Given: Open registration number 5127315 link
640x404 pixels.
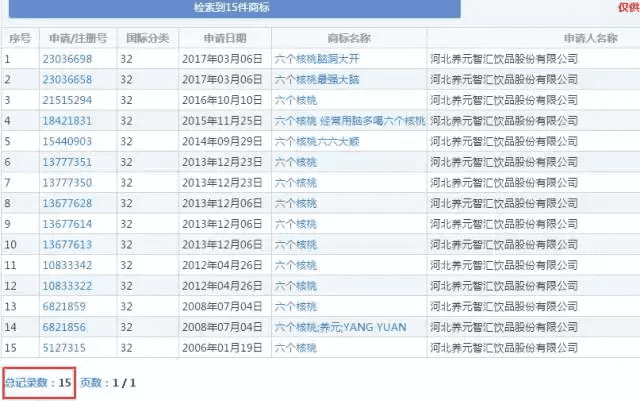Looking at the screenshot, I should (64, 348).
